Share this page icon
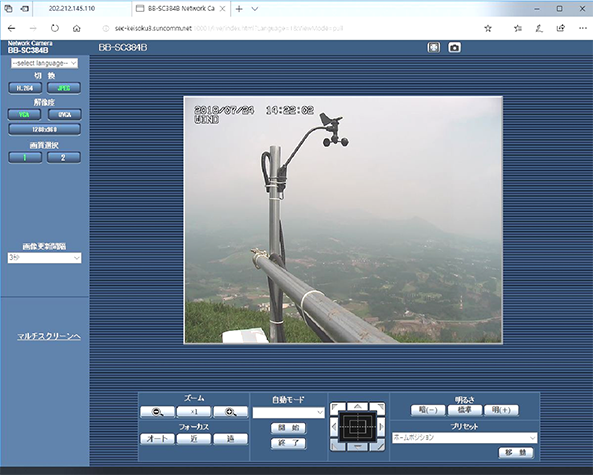 point(560,28)
